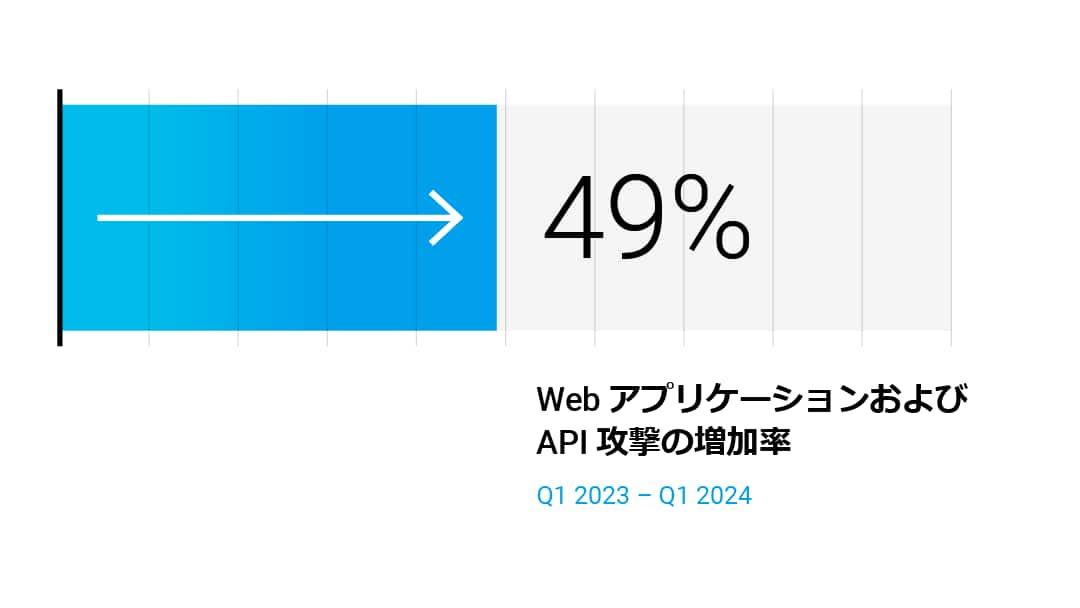Click the word "Web" in heading
The image size is (1080, 608).
[567, 399]
